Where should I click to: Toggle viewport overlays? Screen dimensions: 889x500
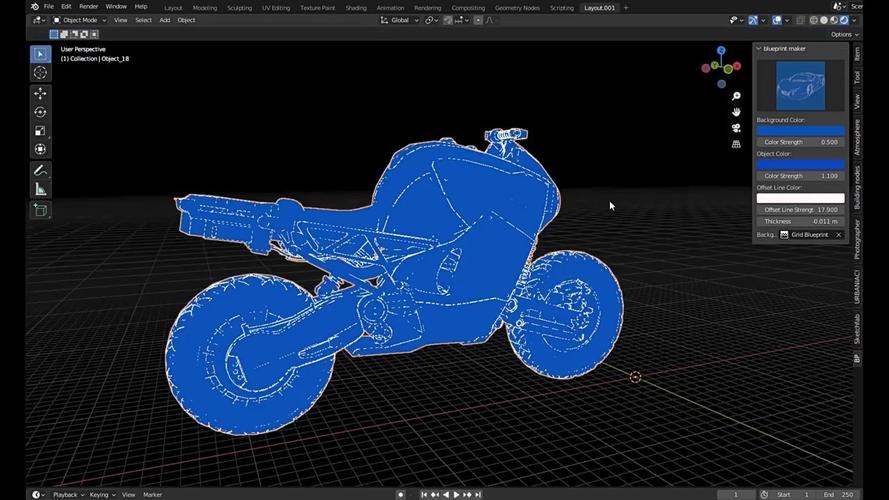[777, 20]
